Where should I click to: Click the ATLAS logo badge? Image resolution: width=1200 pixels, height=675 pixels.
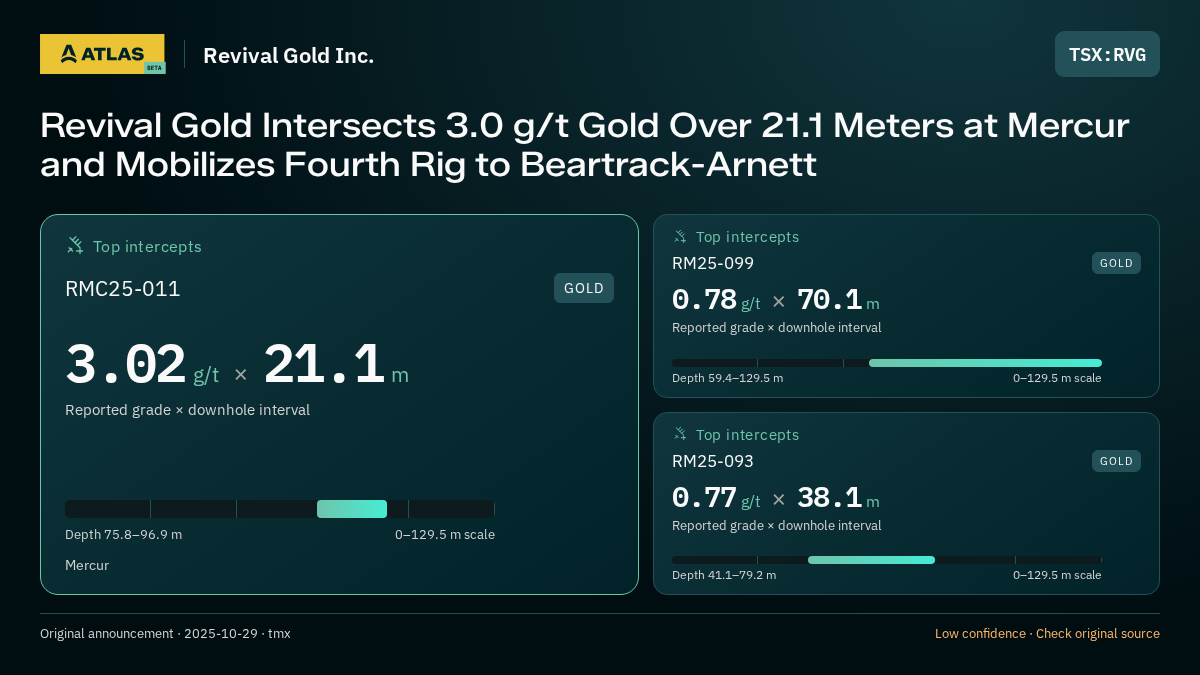(x=102, y=54)
